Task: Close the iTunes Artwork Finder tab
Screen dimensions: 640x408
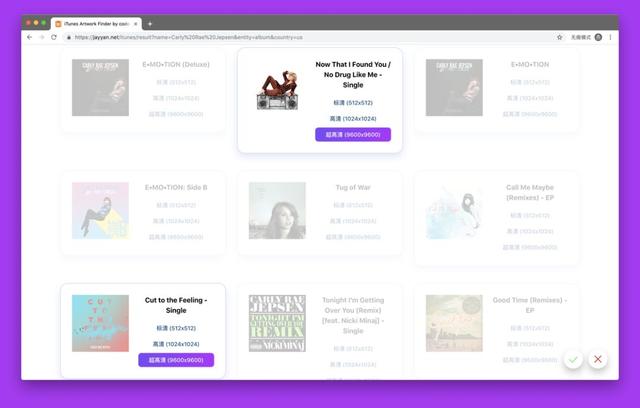Action: (x=136, y=24)
